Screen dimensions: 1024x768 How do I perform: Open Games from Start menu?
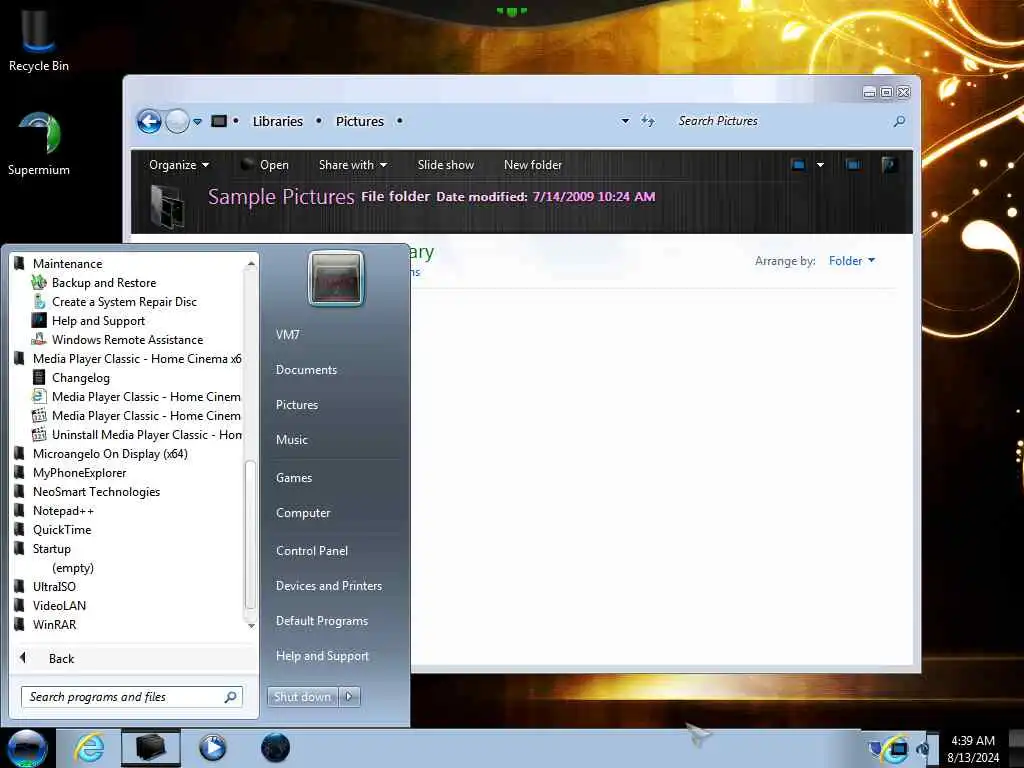coord(294,478)
